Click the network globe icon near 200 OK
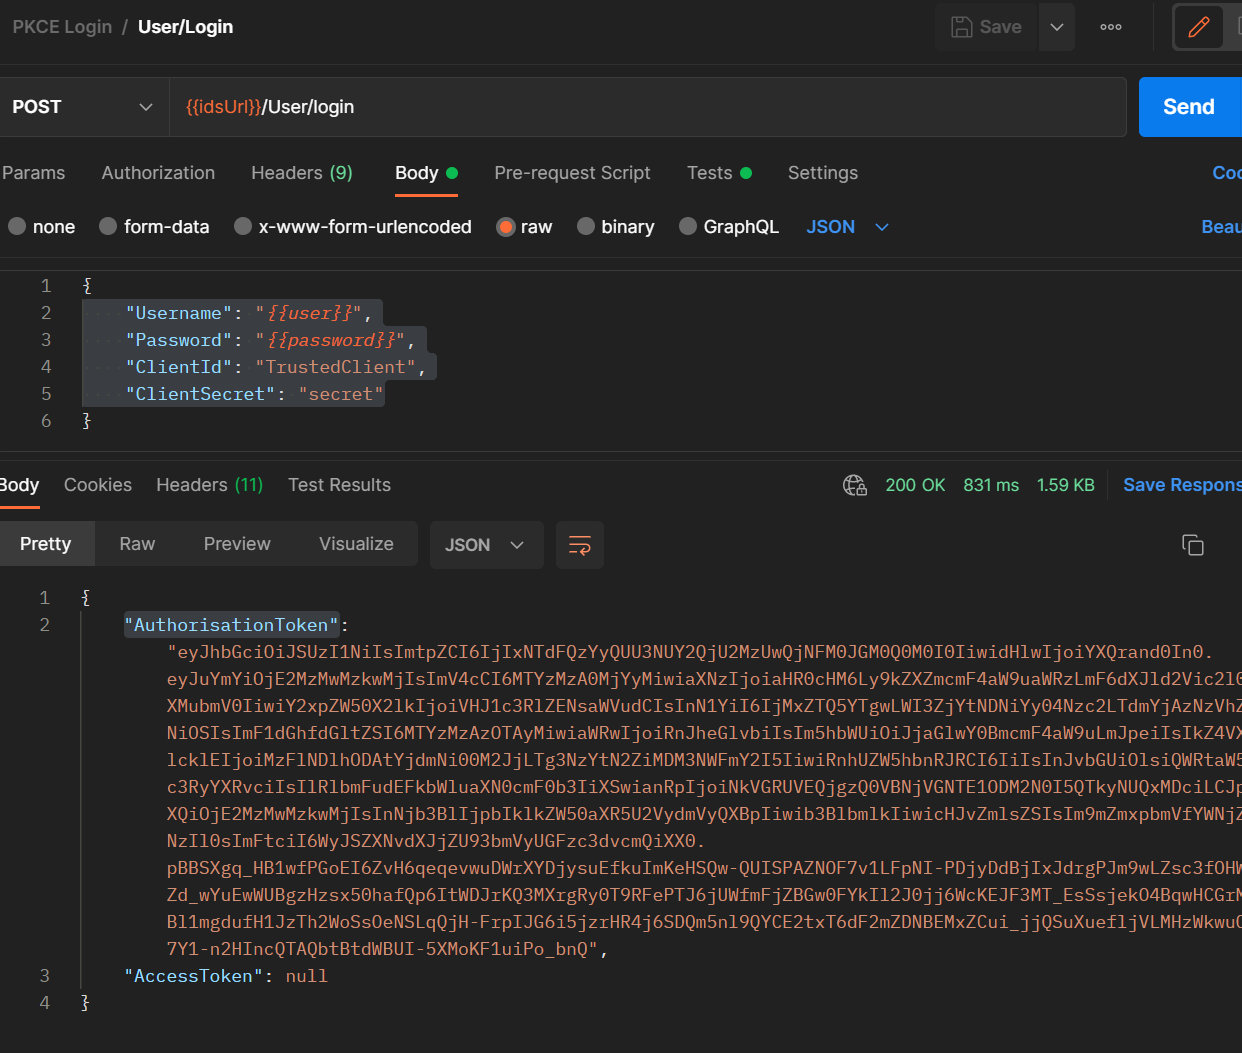The image size is (1242, 1053). pos(855,485)
